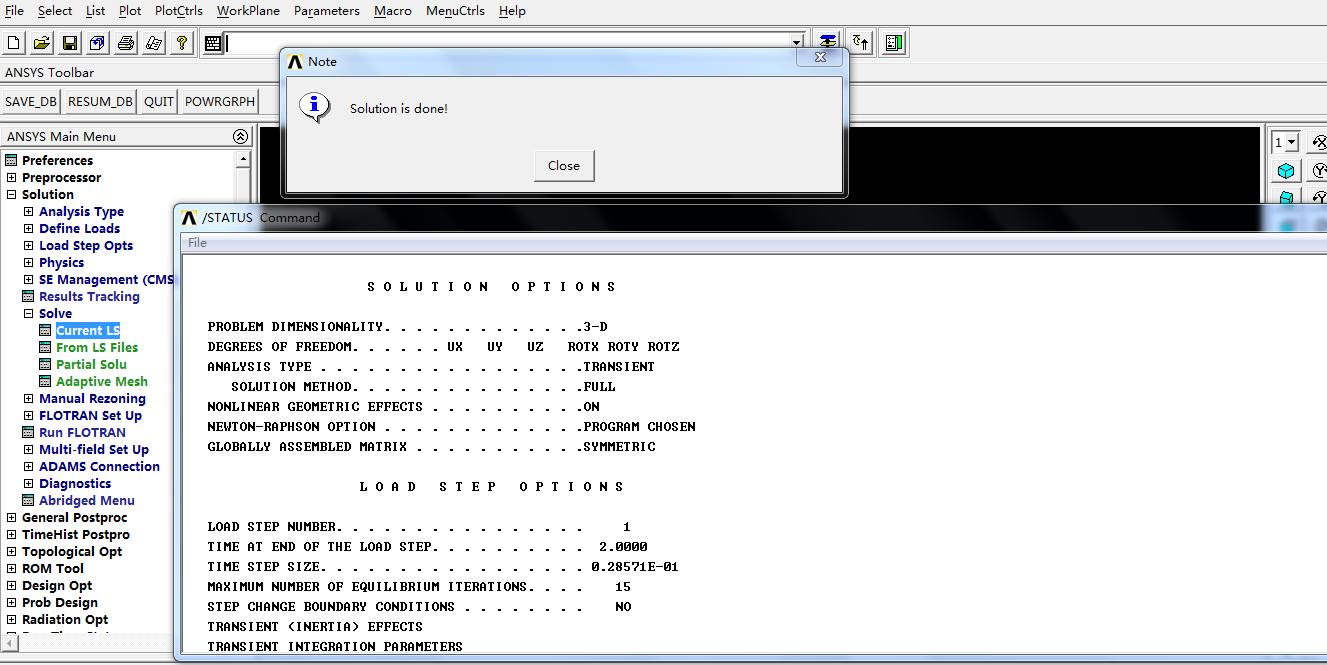This screenshot has height=665, width=1327.
Task: Open the Parameters menu
Action: (326, 10)
